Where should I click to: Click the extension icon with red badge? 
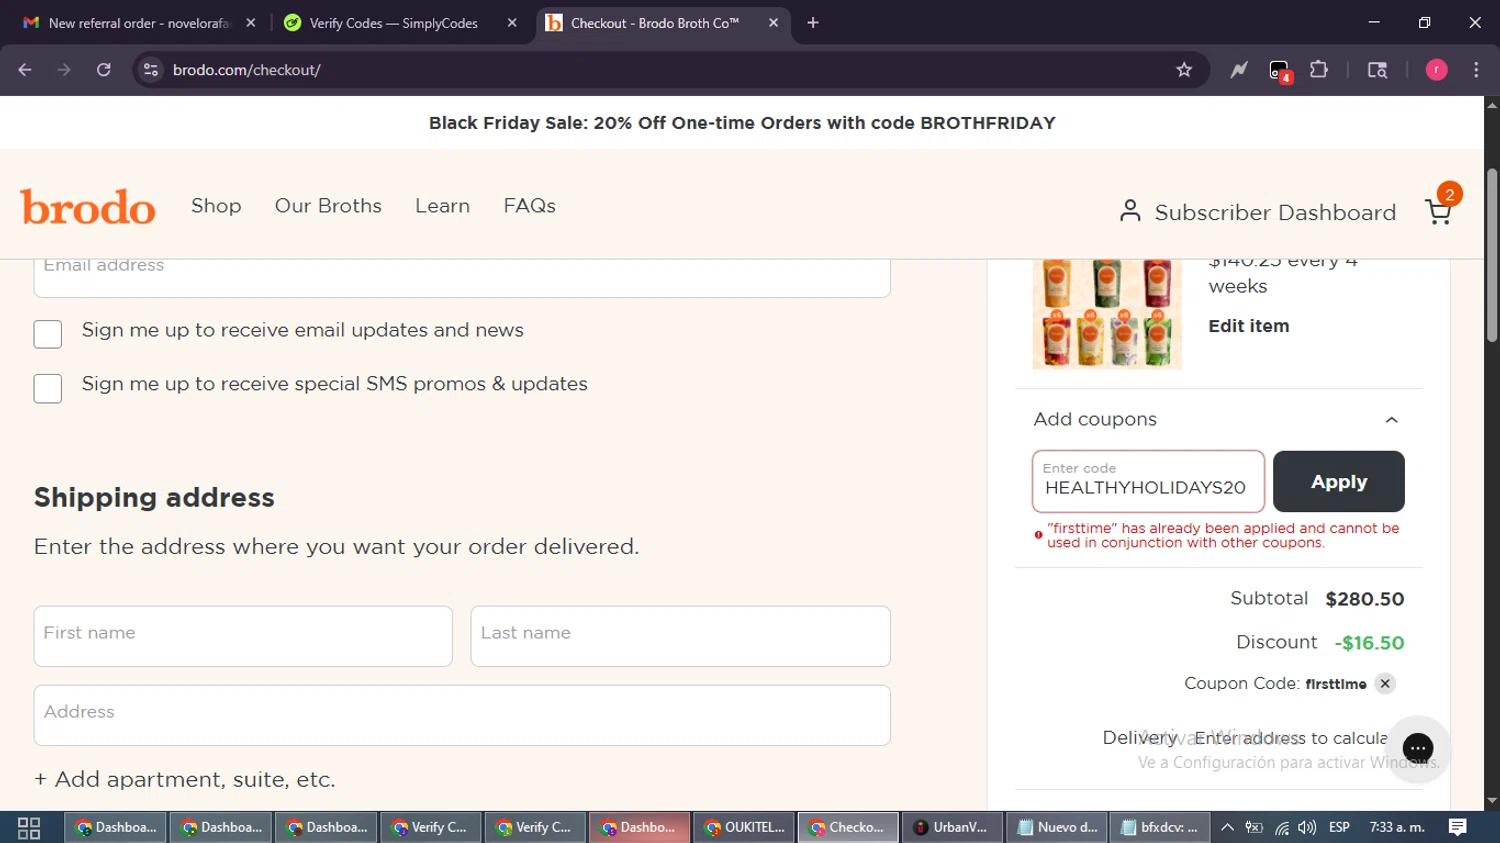(x=1280, y=71)
